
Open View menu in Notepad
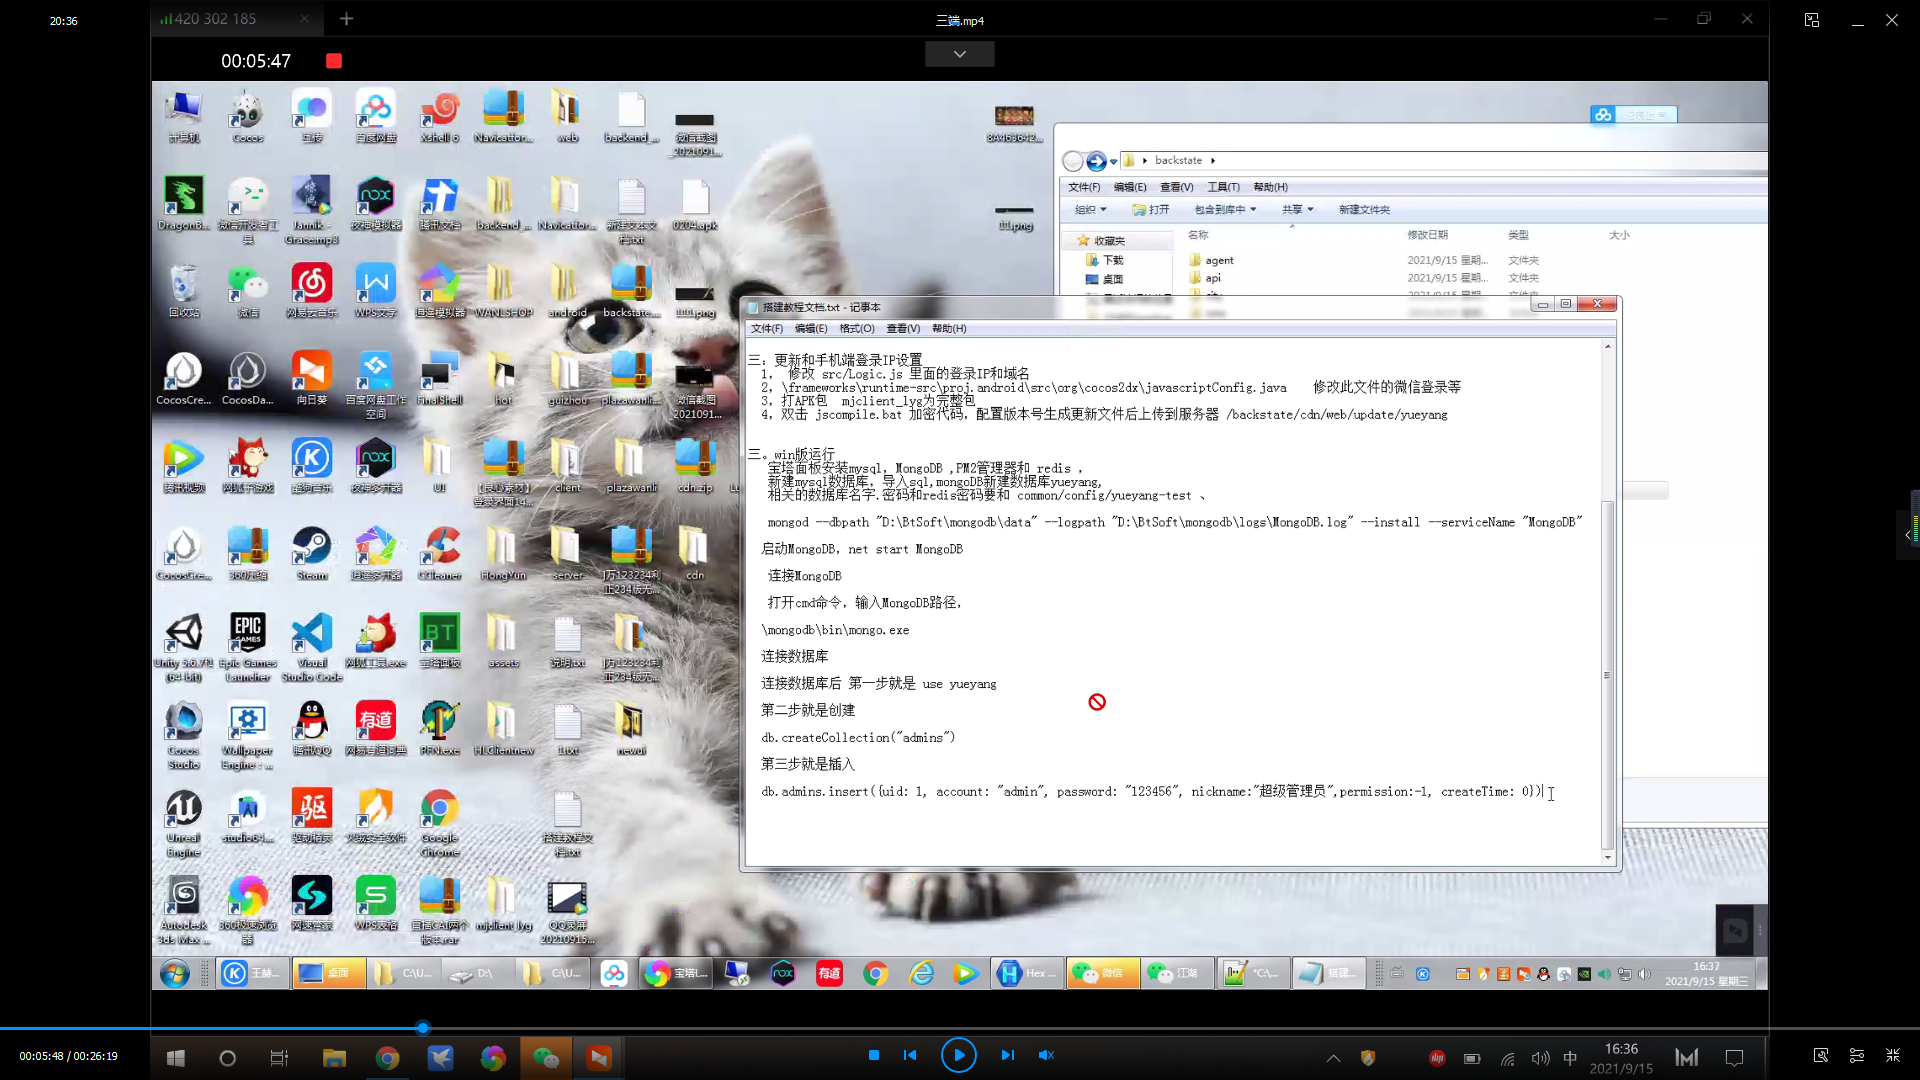click(903, 328)
